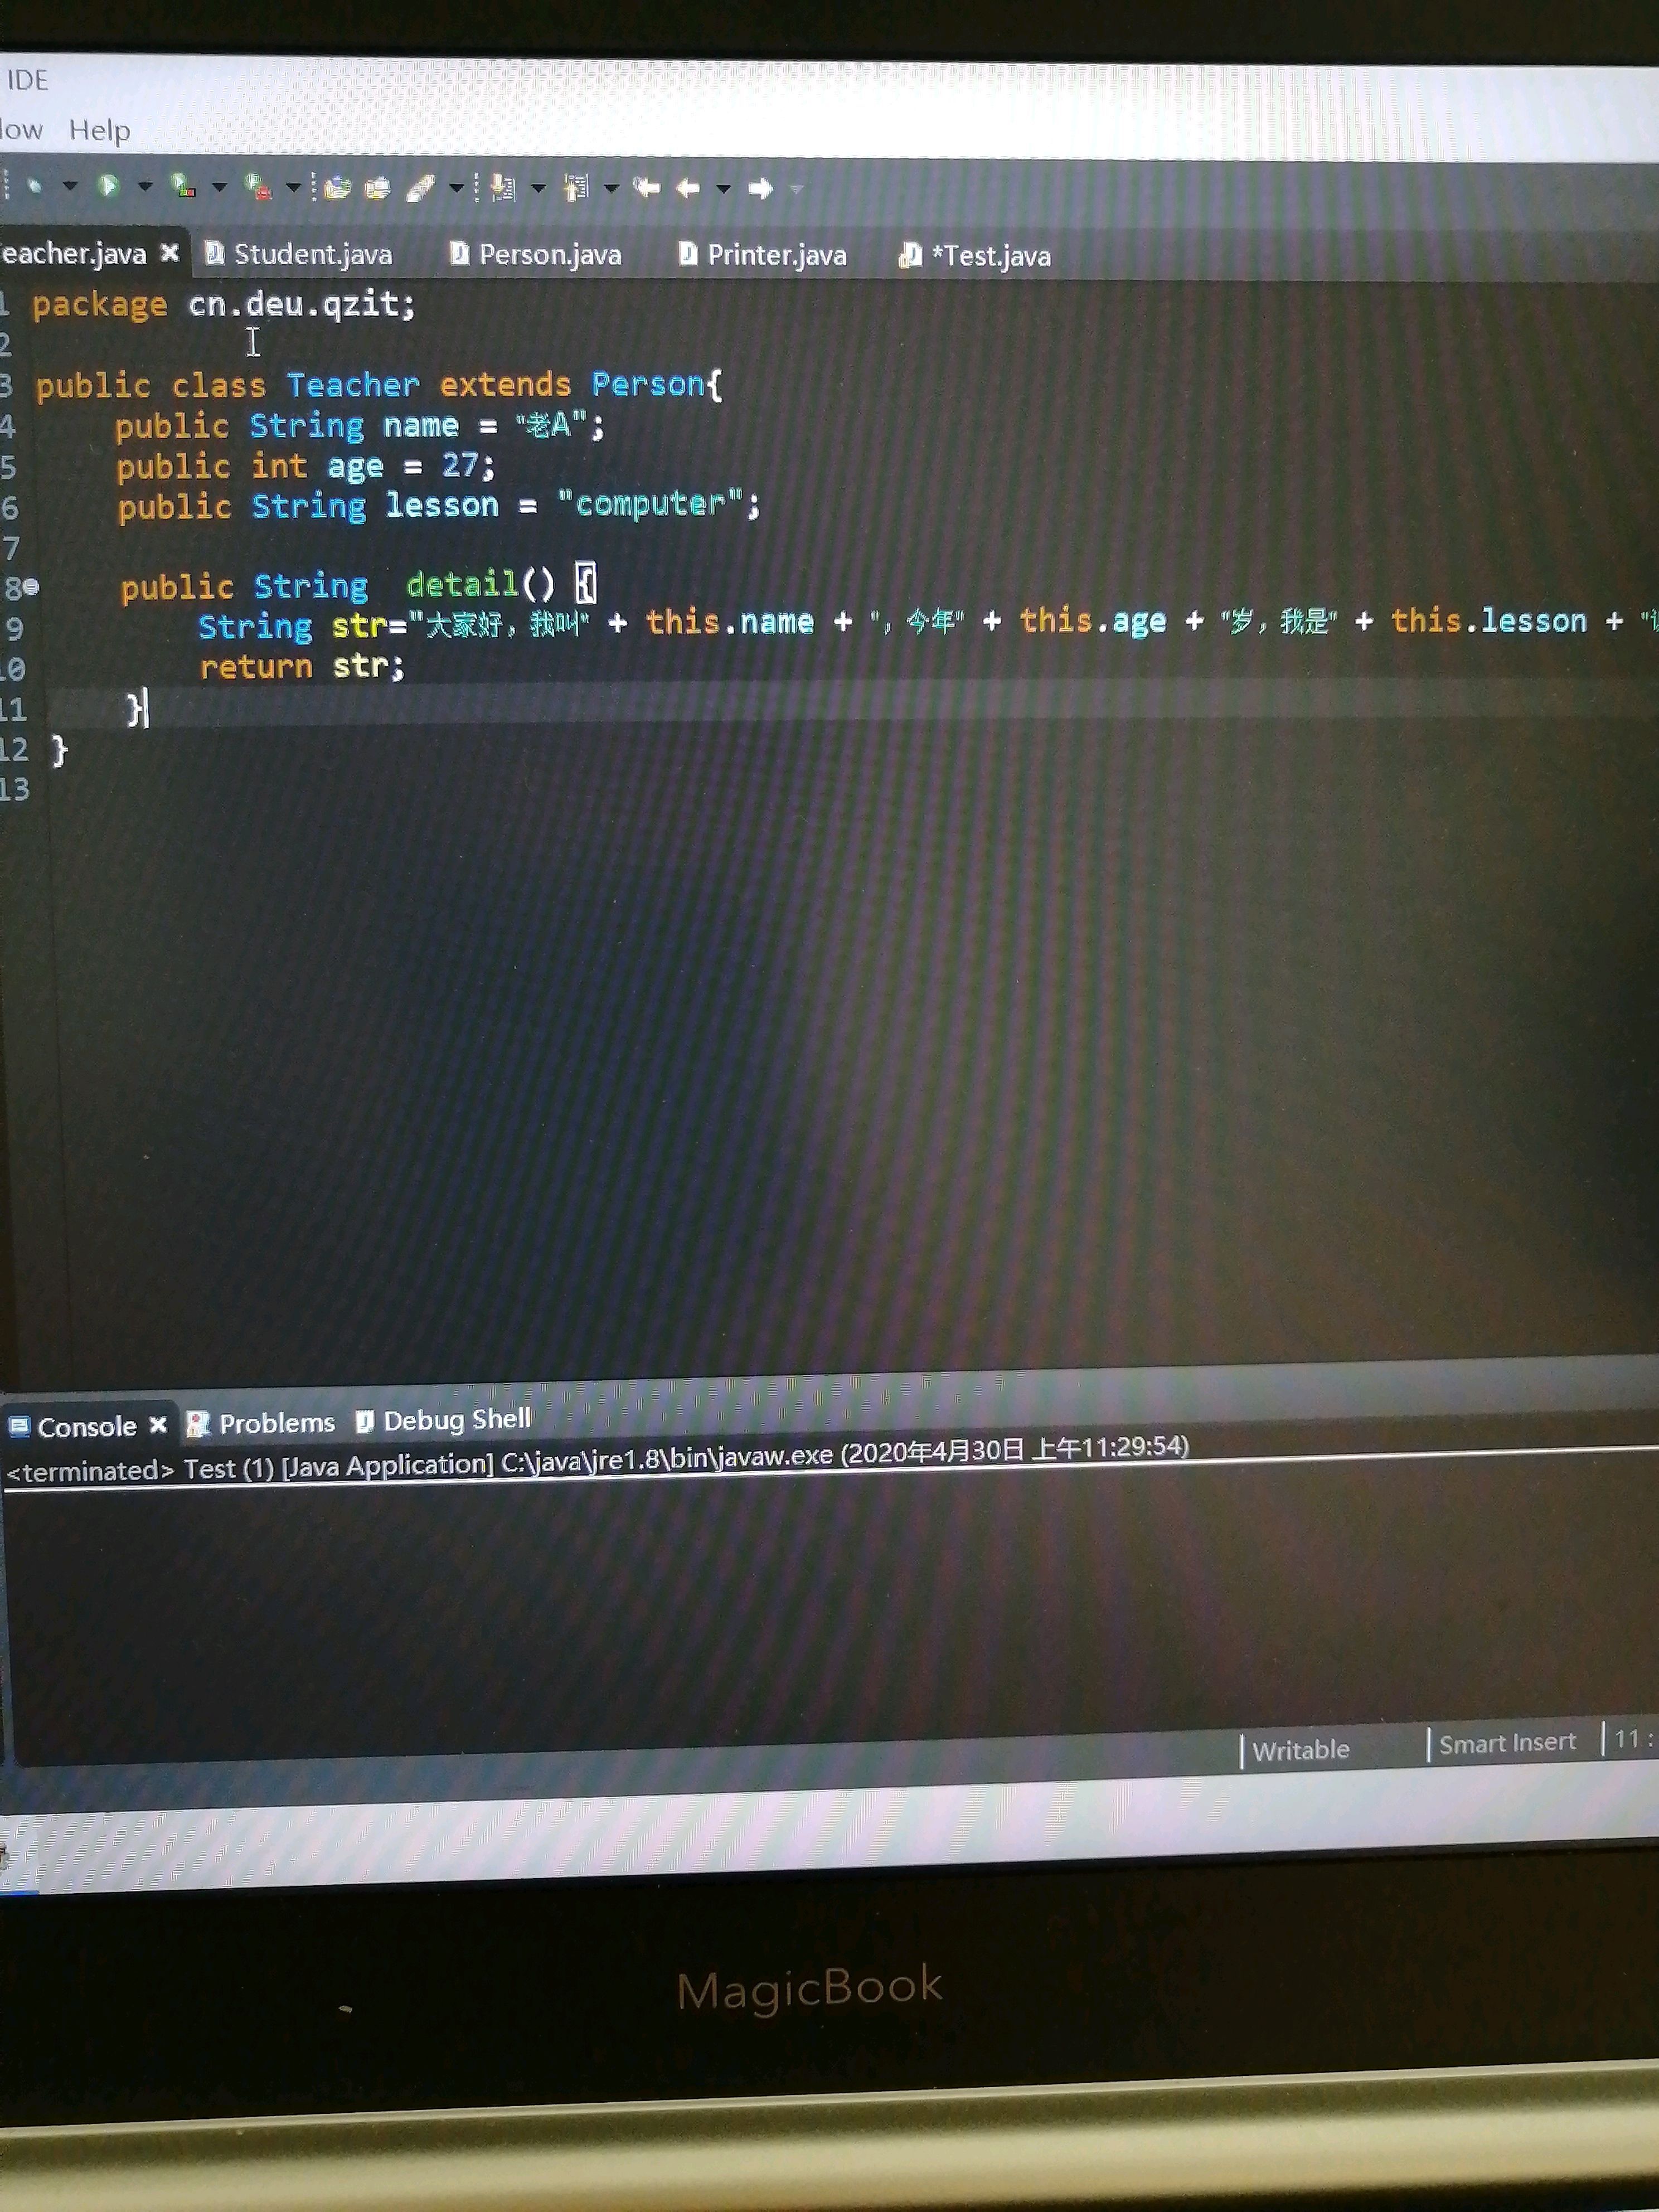Click the age field value 27
1659x2212 pixels.
coord(461,465)
